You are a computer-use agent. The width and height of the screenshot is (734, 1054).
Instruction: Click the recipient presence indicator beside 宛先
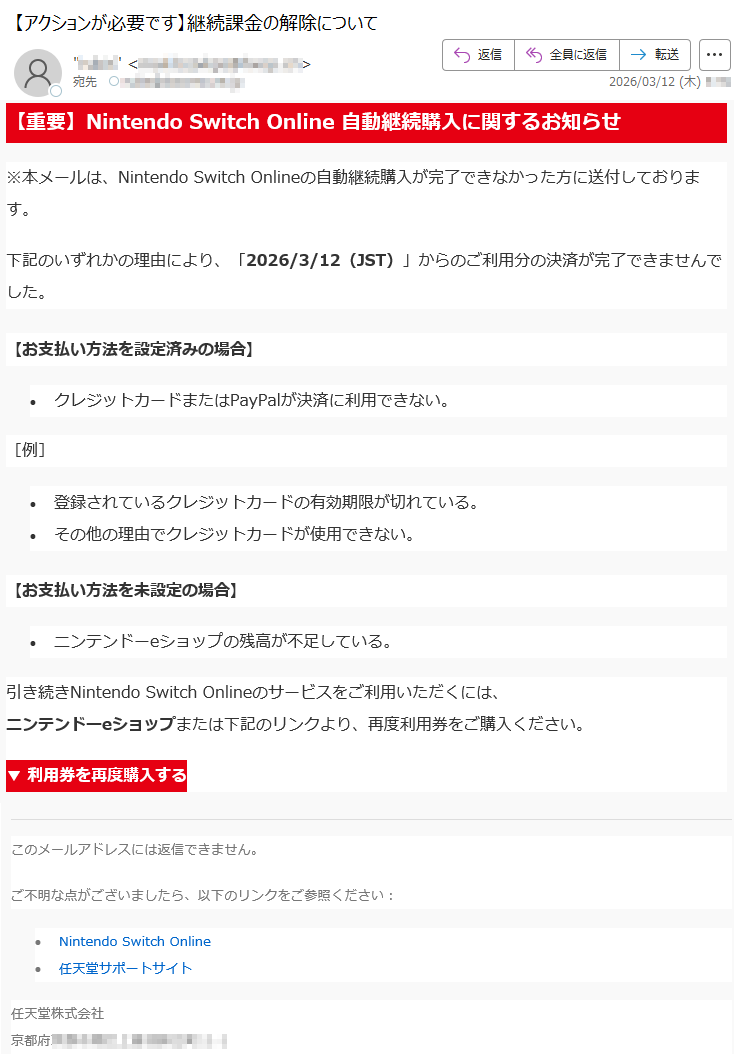coord(114,81)
